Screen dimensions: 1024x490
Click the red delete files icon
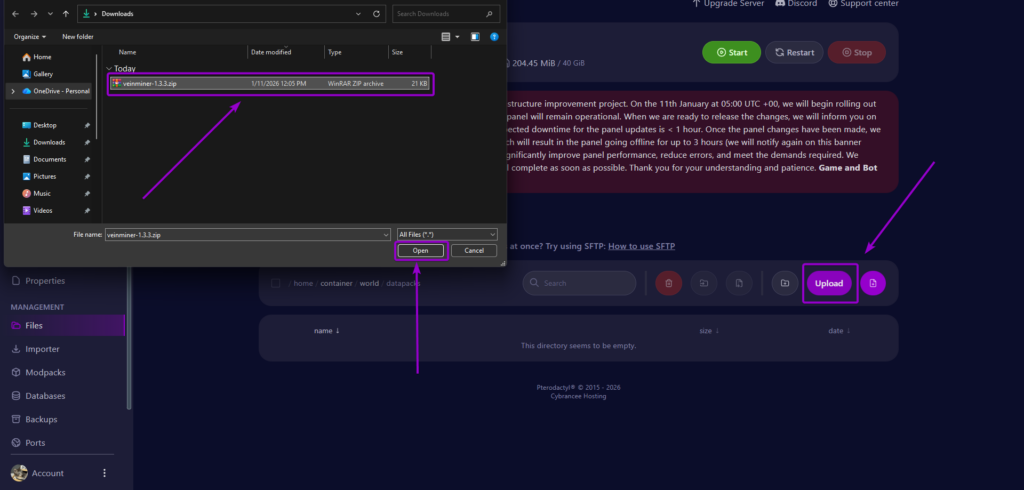tap(669, 283)
